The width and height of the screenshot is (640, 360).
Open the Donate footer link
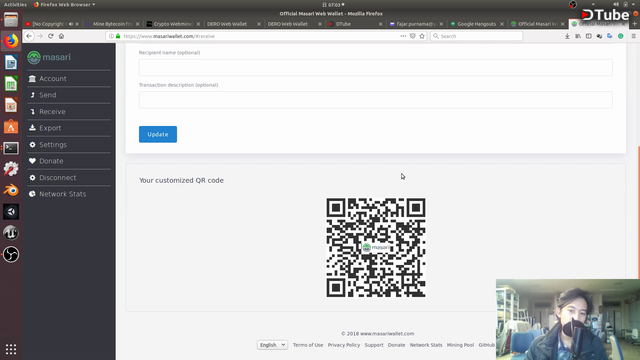coord(396,345)
